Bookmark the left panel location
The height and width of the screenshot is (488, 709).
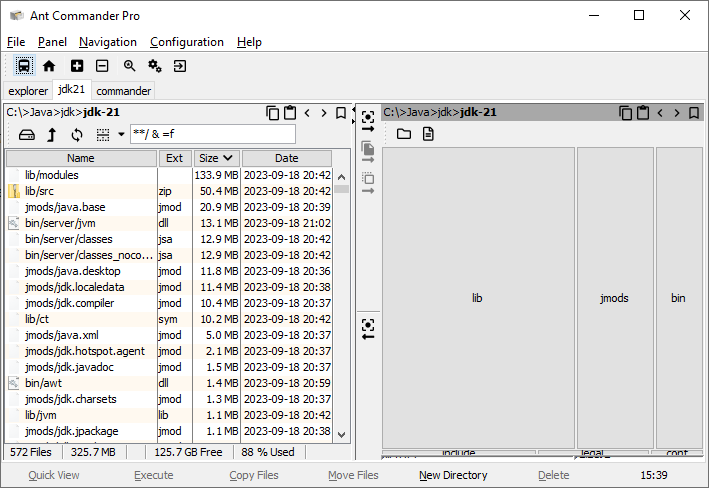[341, 113]
